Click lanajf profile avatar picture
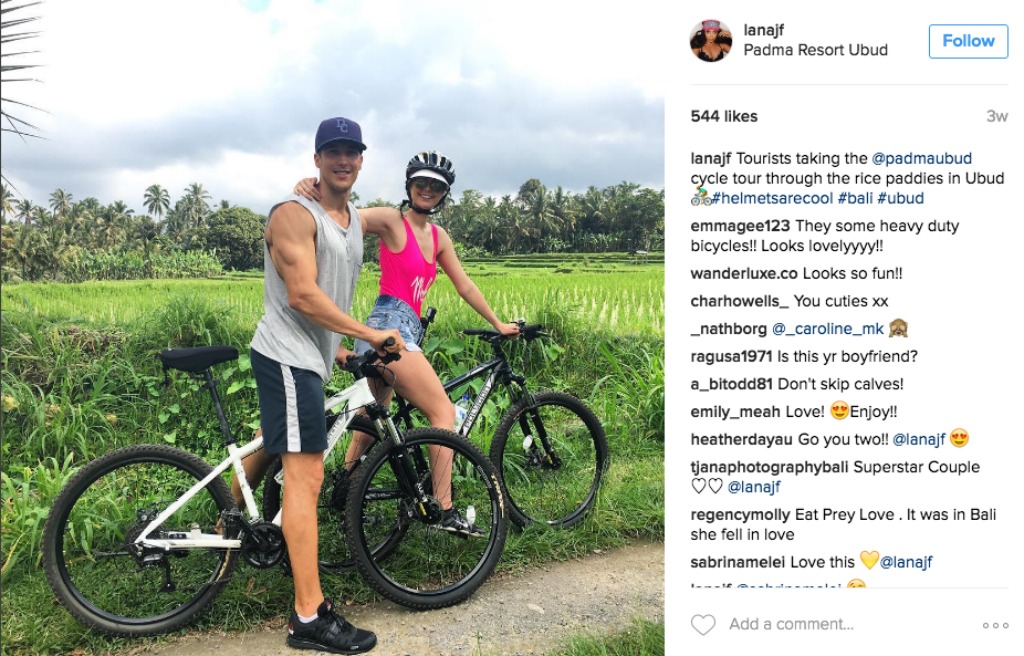Image resolution: width=1024 pixels, height=656 pixels. pos(711,41)
